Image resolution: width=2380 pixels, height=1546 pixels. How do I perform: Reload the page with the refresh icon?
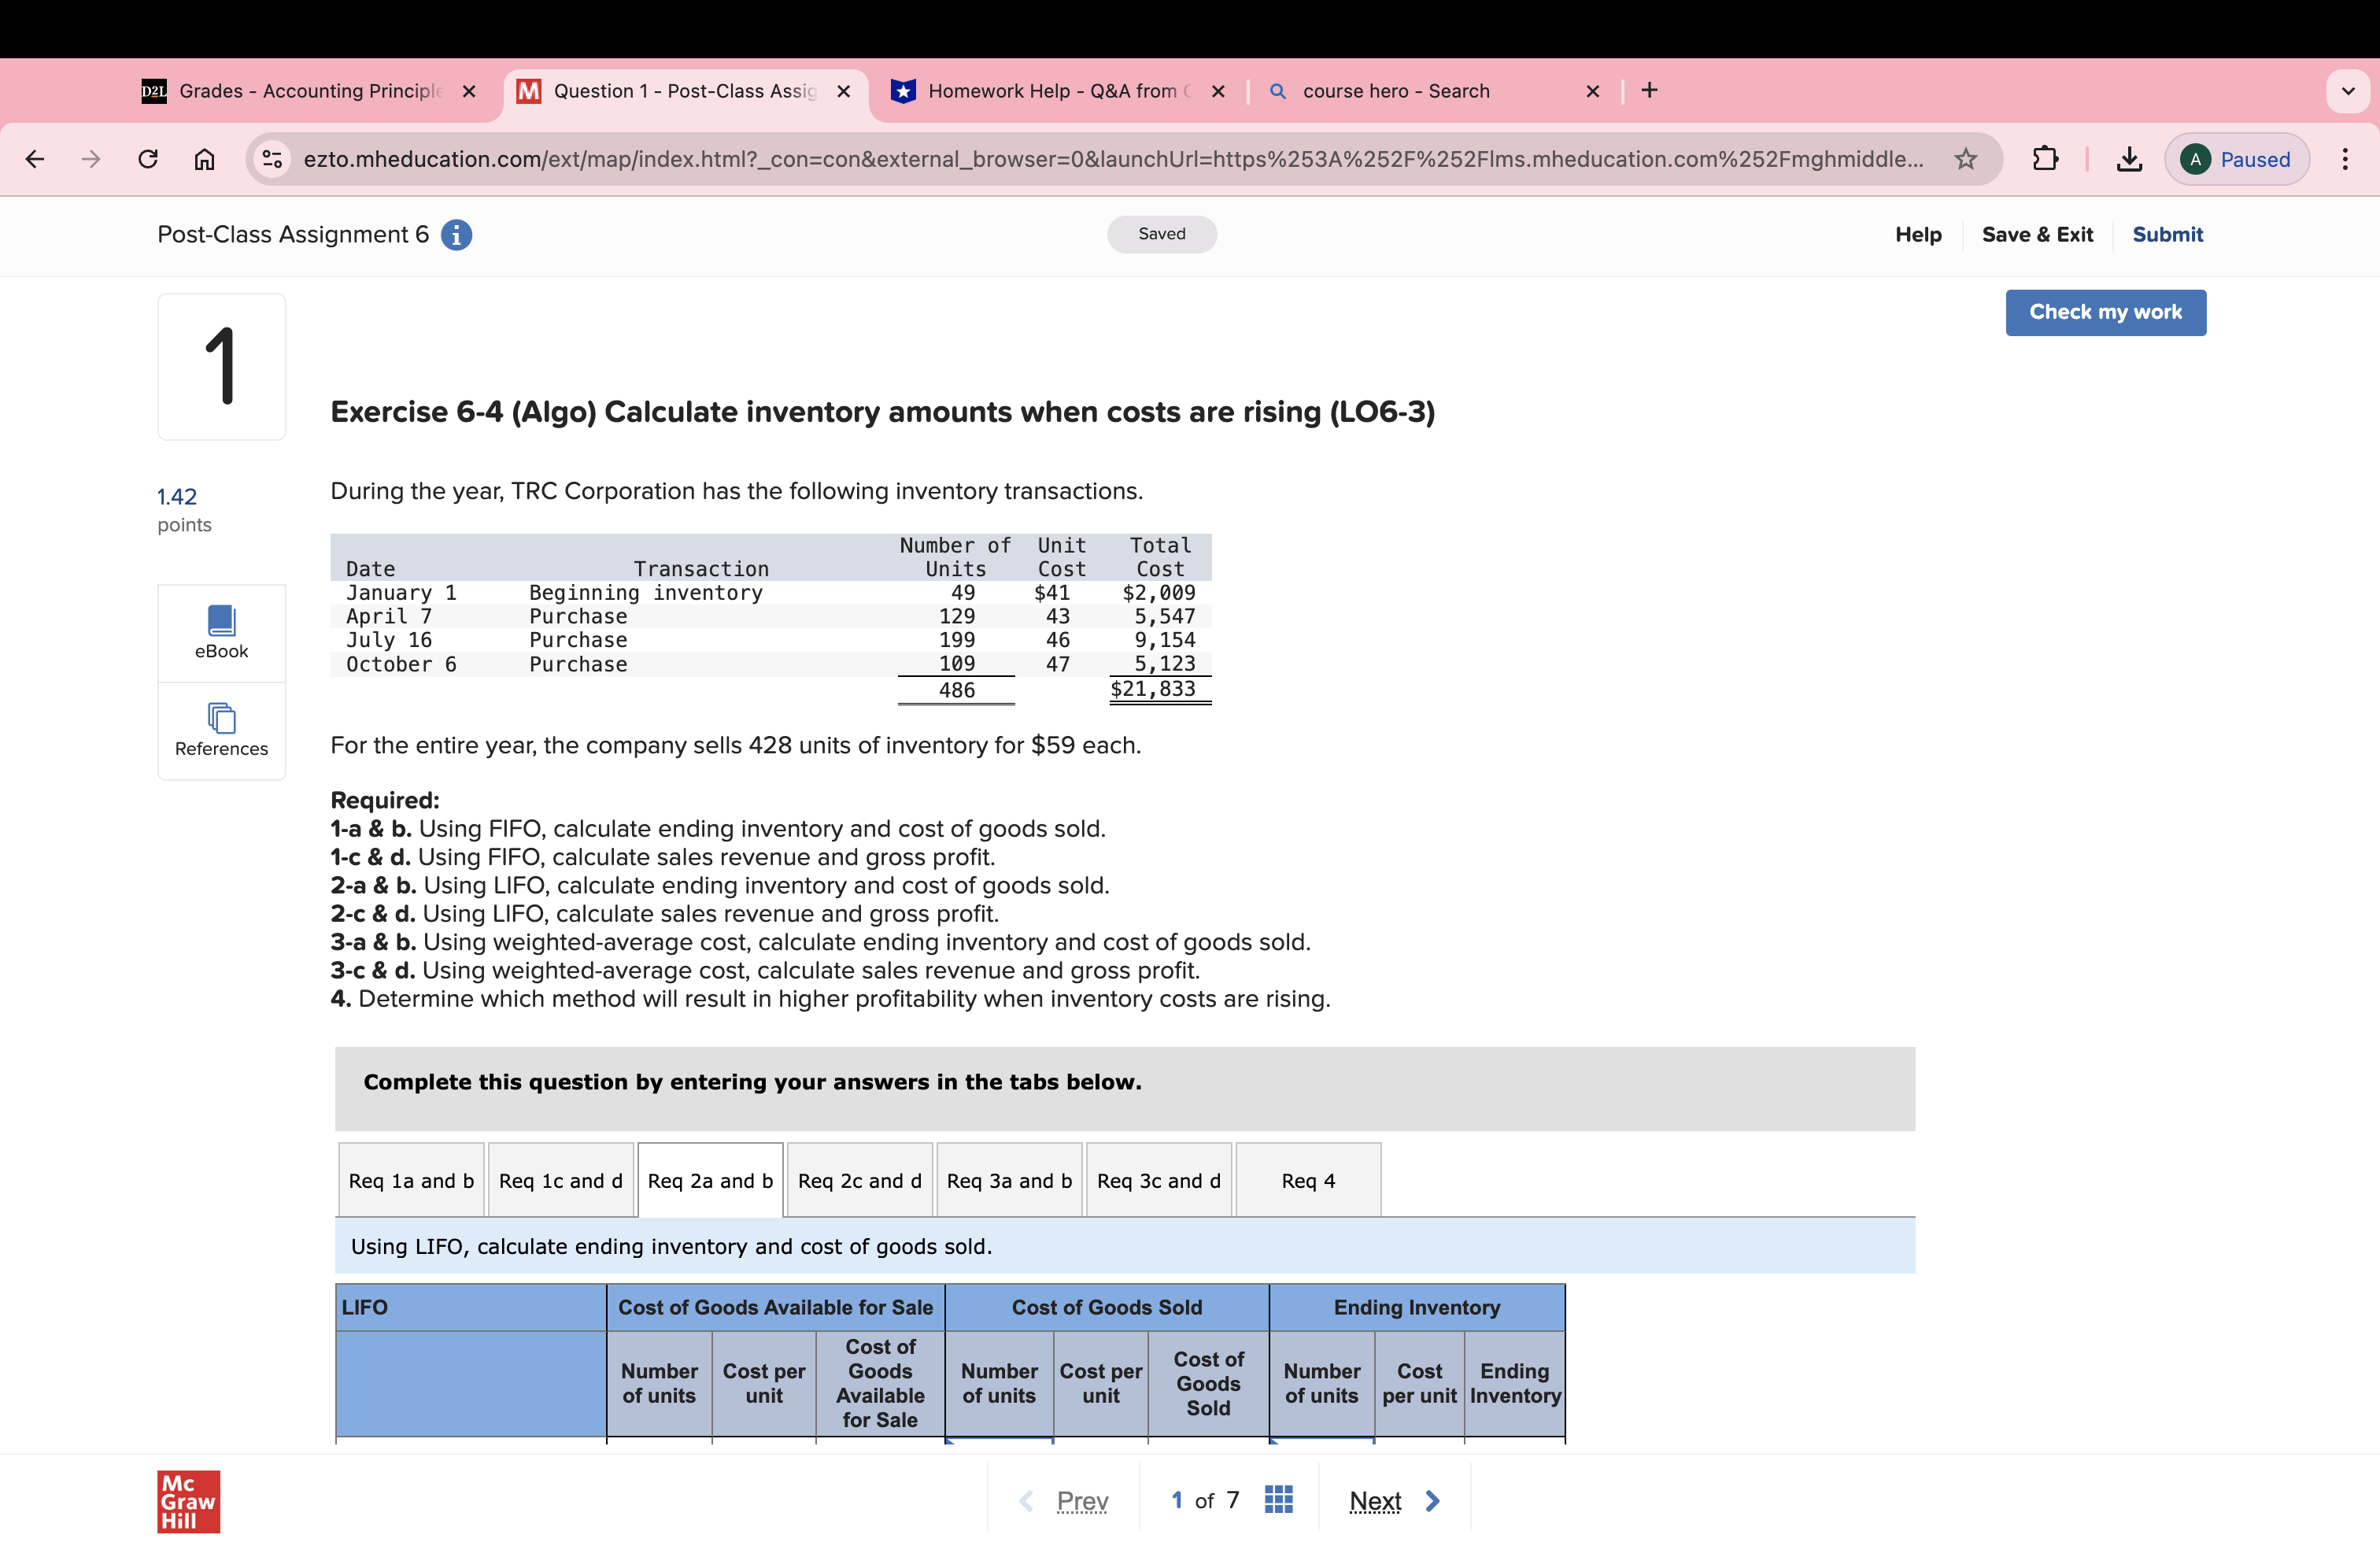point(148,158)
